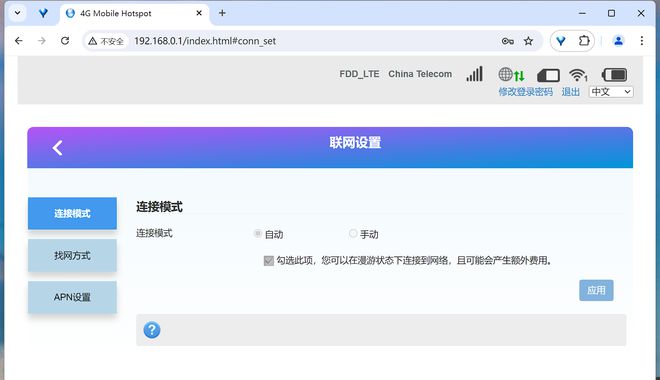
Task: Open a new browser tab
Action: (222, 13)
